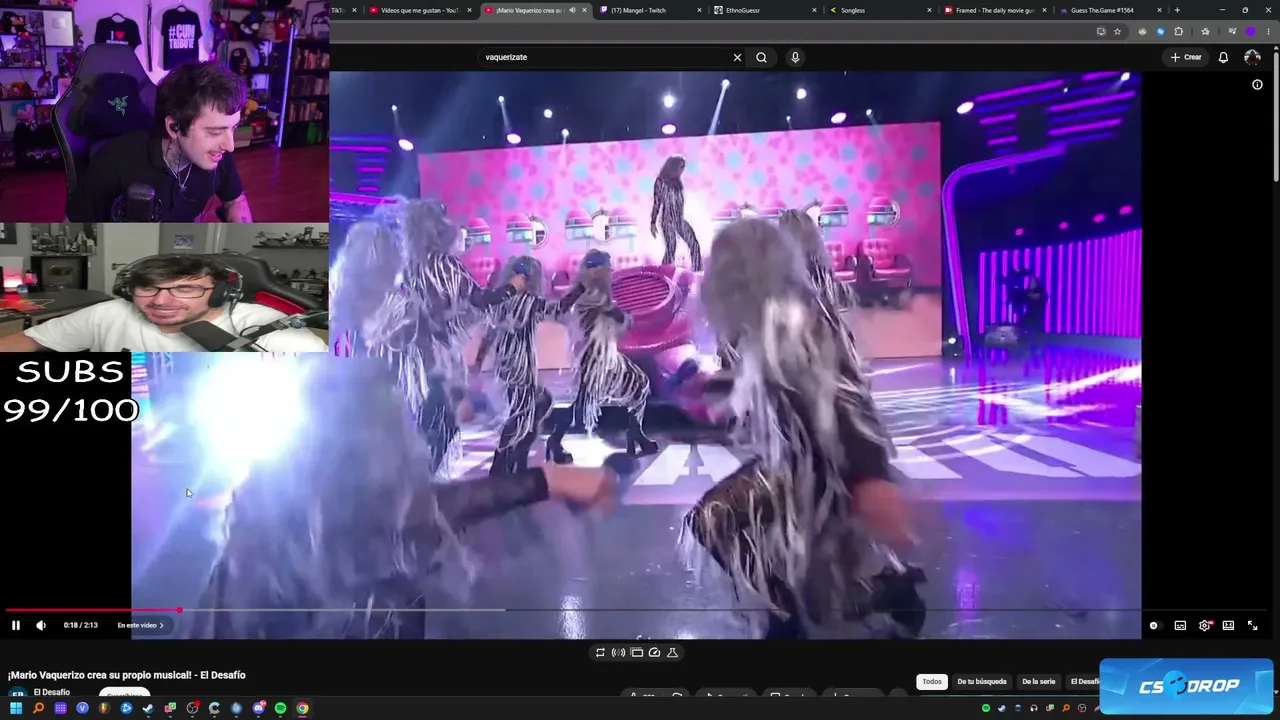Click the Spotify icon in the system tray
This screenshot has height=720, width=1280.
pyautogui.click(x=986, y=708)
